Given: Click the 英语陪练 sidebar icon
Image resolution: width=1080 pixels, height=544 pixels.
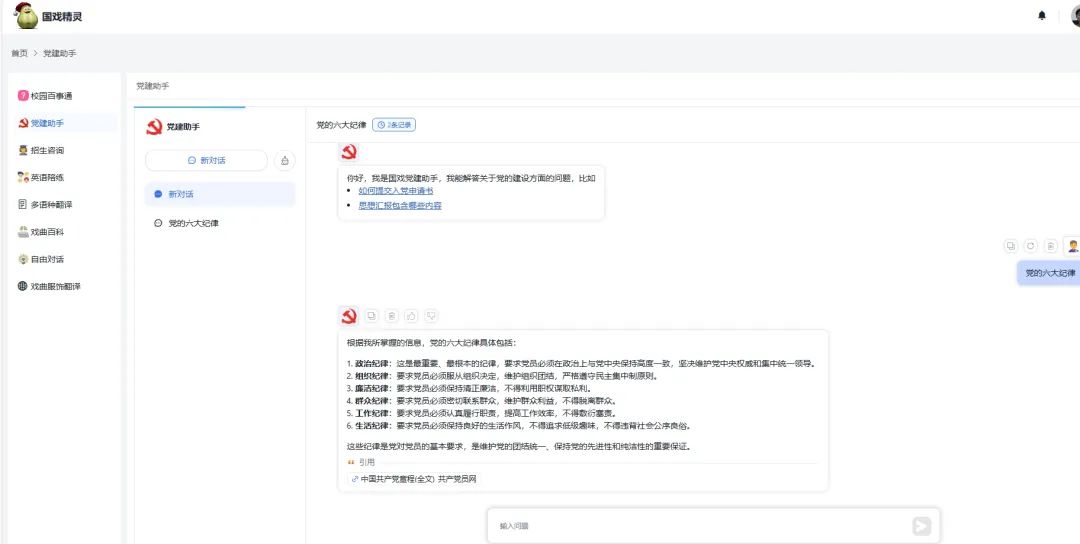Looking at the screenshot, I should pos(23,177).
